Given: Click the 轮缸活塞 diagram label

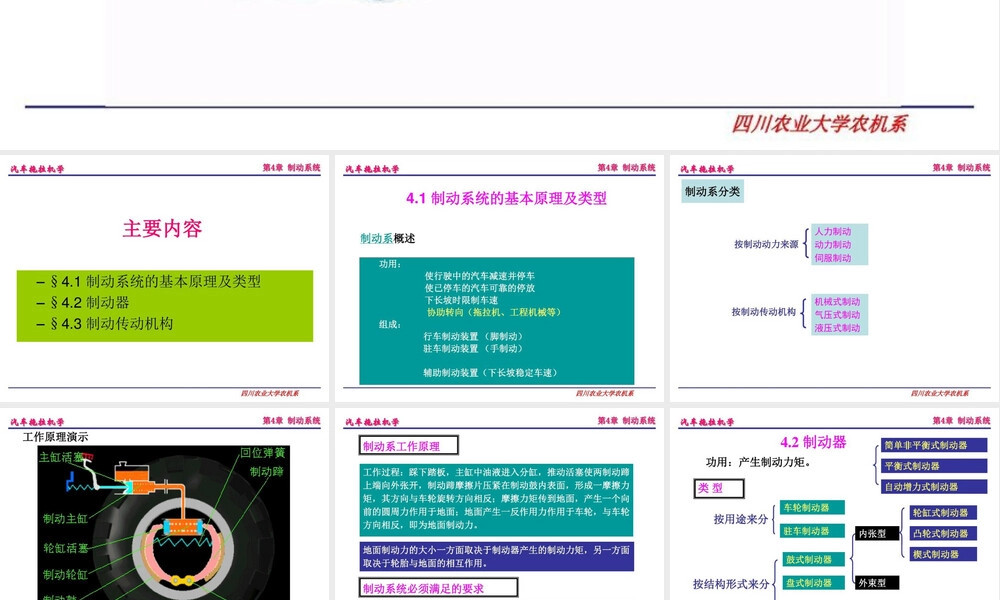Looking at the screenshot, I should pyautogui.click(x=65, y=548).
